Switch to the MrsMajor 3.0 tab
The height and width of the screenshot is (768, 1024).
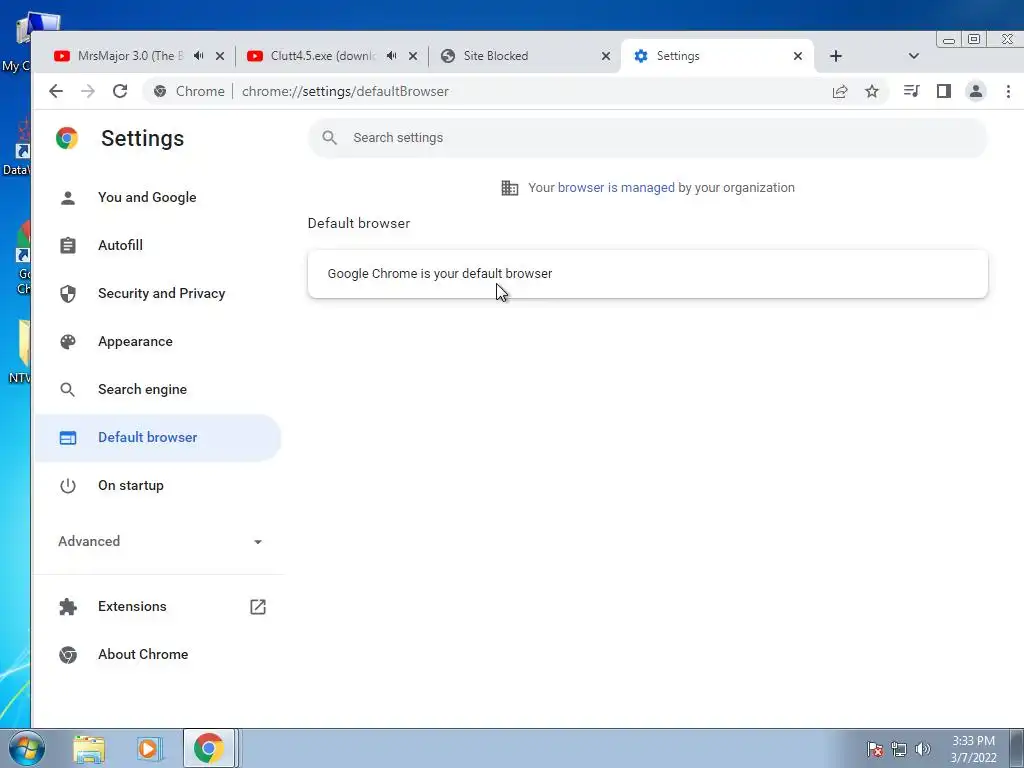[131, 56]
